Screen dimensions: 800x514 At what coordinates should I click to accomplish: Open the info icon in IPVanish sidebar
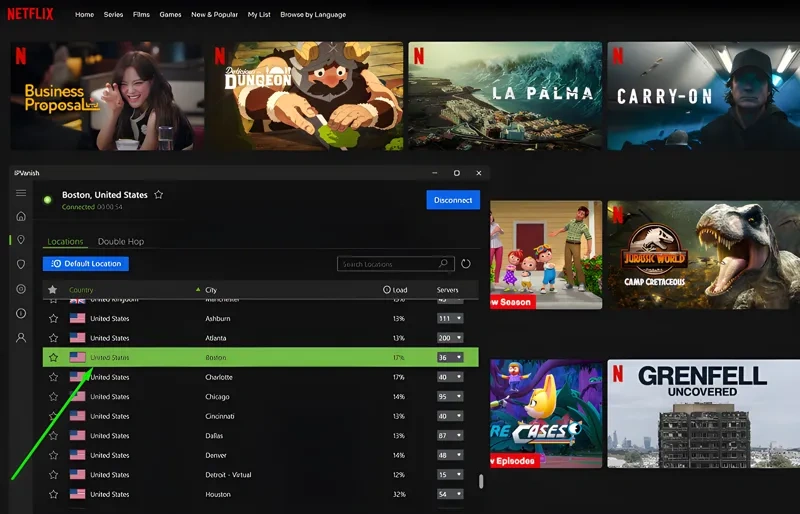(x=21, y=313)
